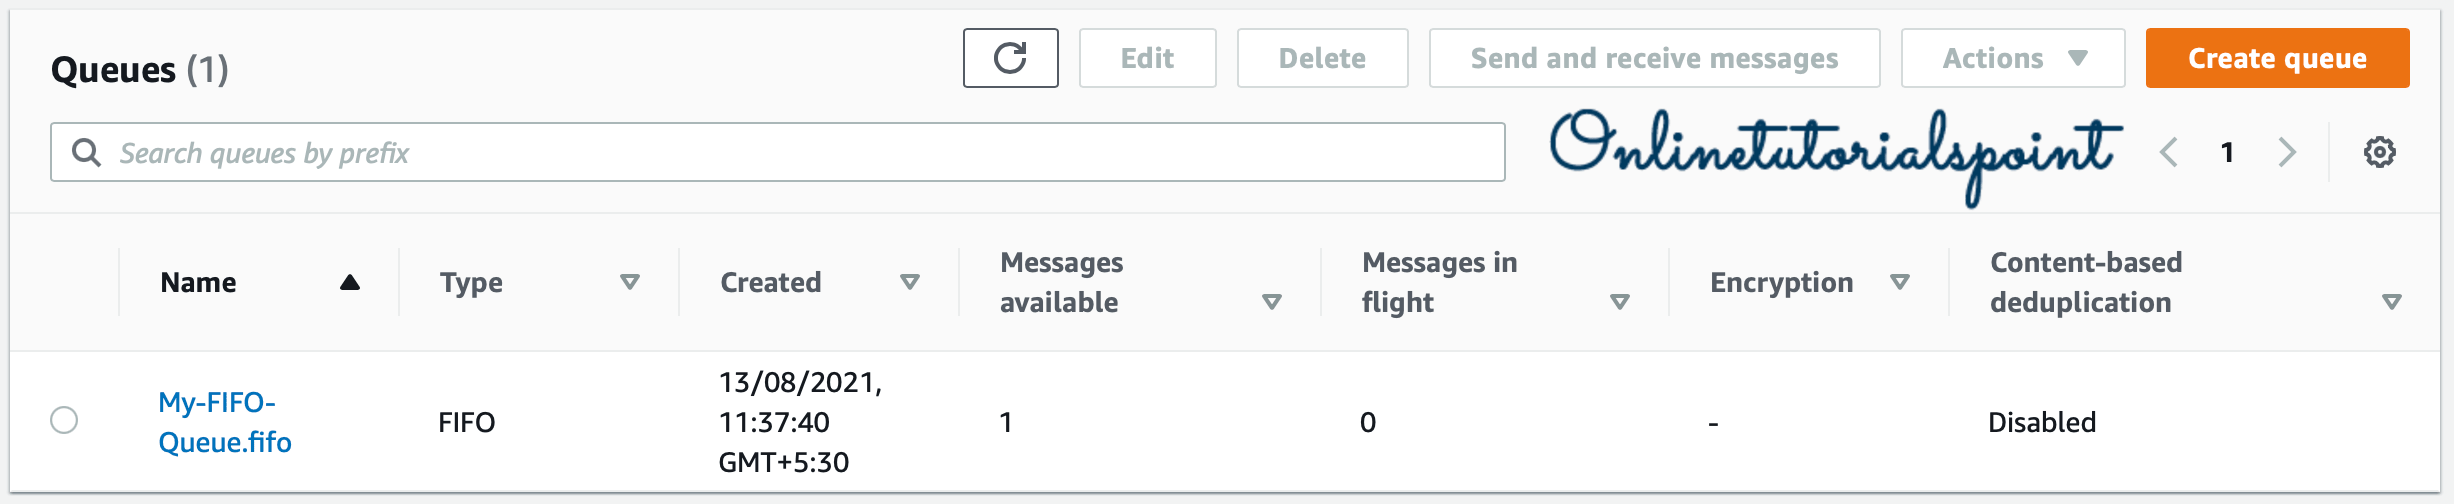Go to previous page arrow
This screenshot has height=504, width=2454.
tap(2168, 153)
